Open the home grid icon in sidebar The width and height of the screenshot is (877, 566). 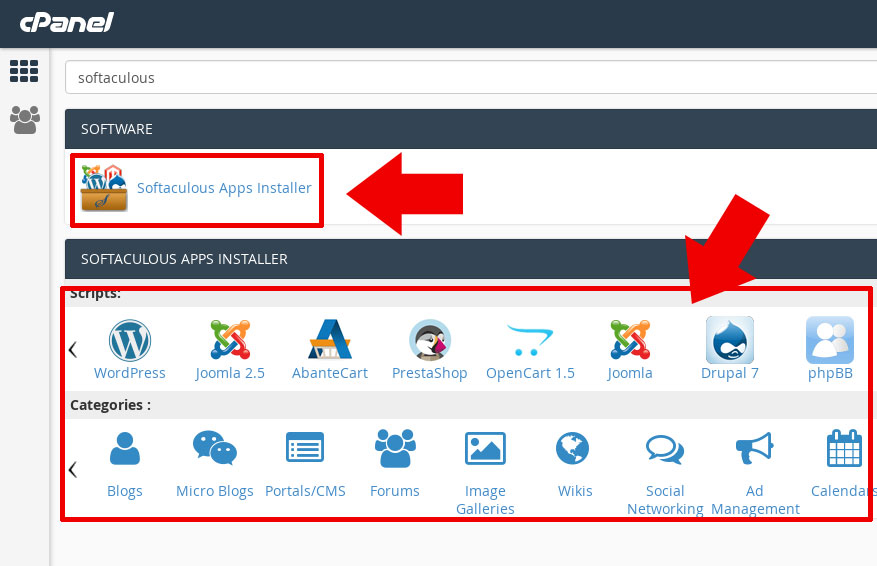(x=24, y=71)
